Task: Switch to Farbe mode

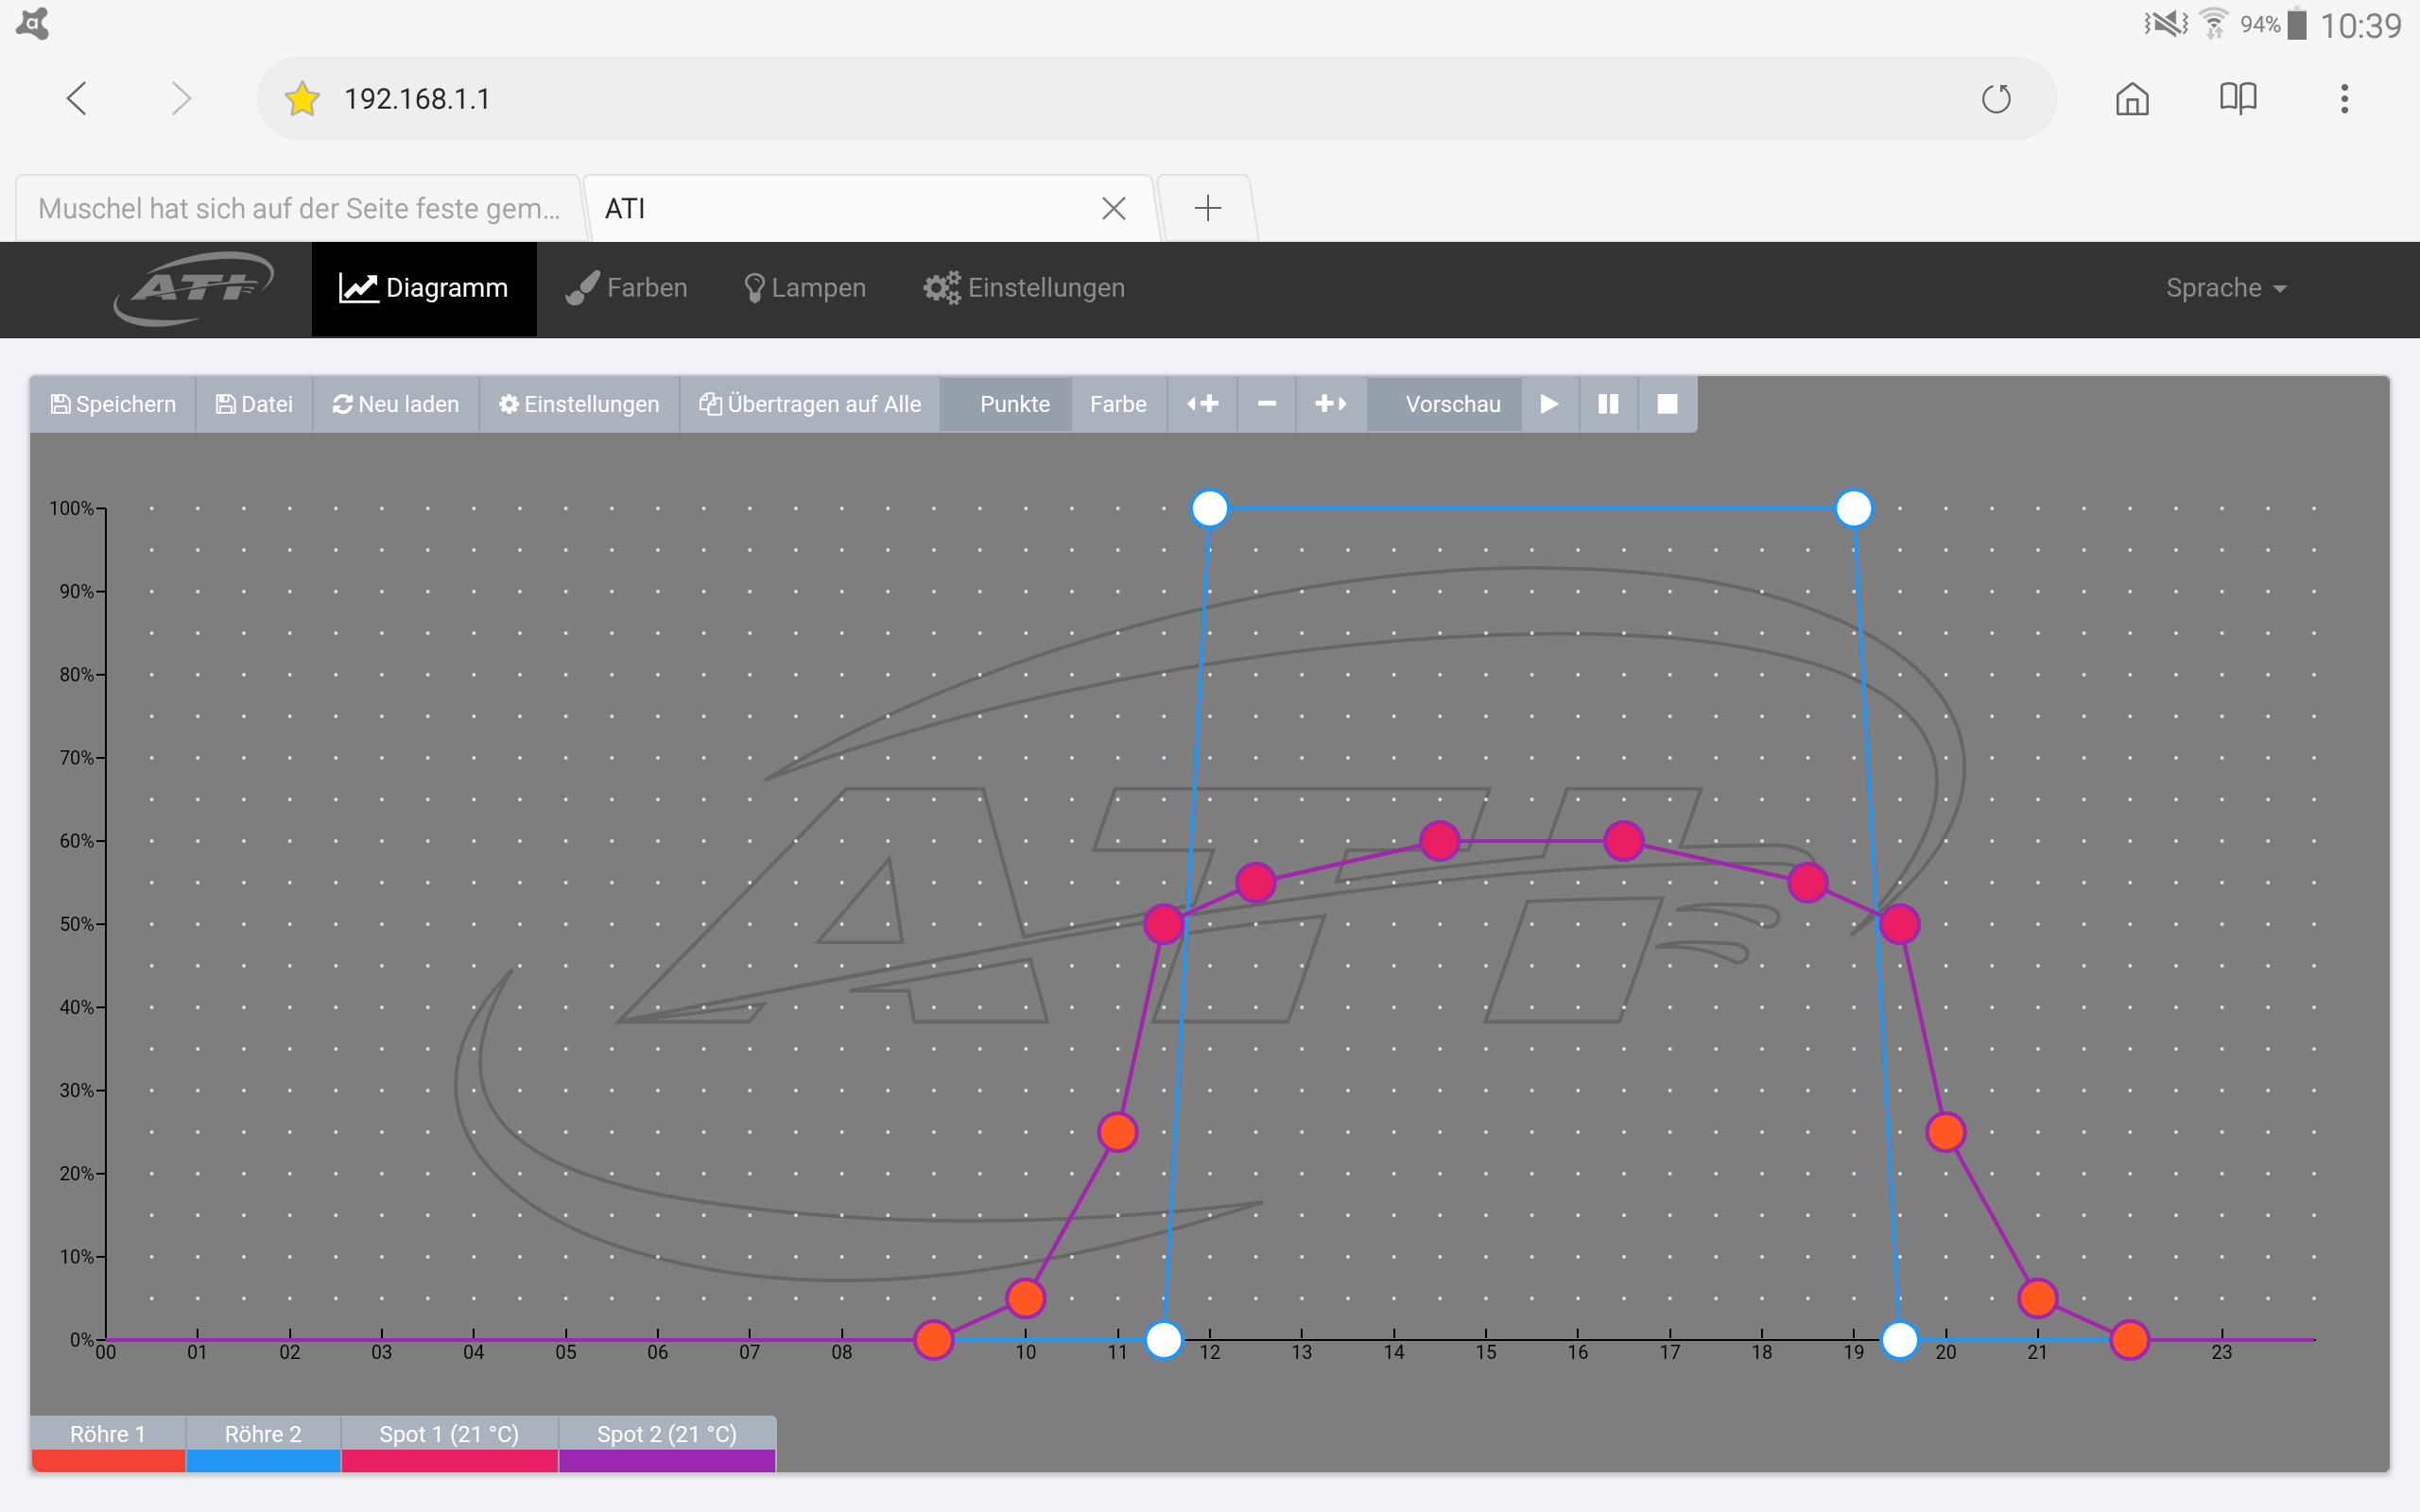Action: click(1118, 404)
